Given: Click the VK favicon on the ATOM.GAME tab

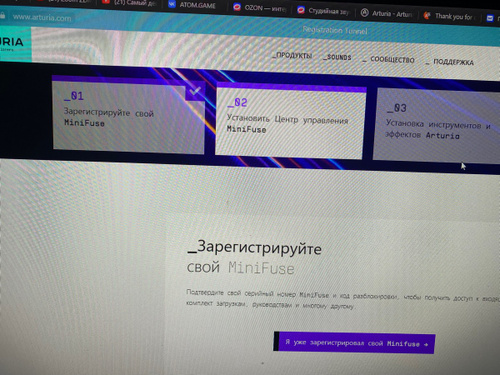Looking at the screenshot, I should [x=172, y=4].
